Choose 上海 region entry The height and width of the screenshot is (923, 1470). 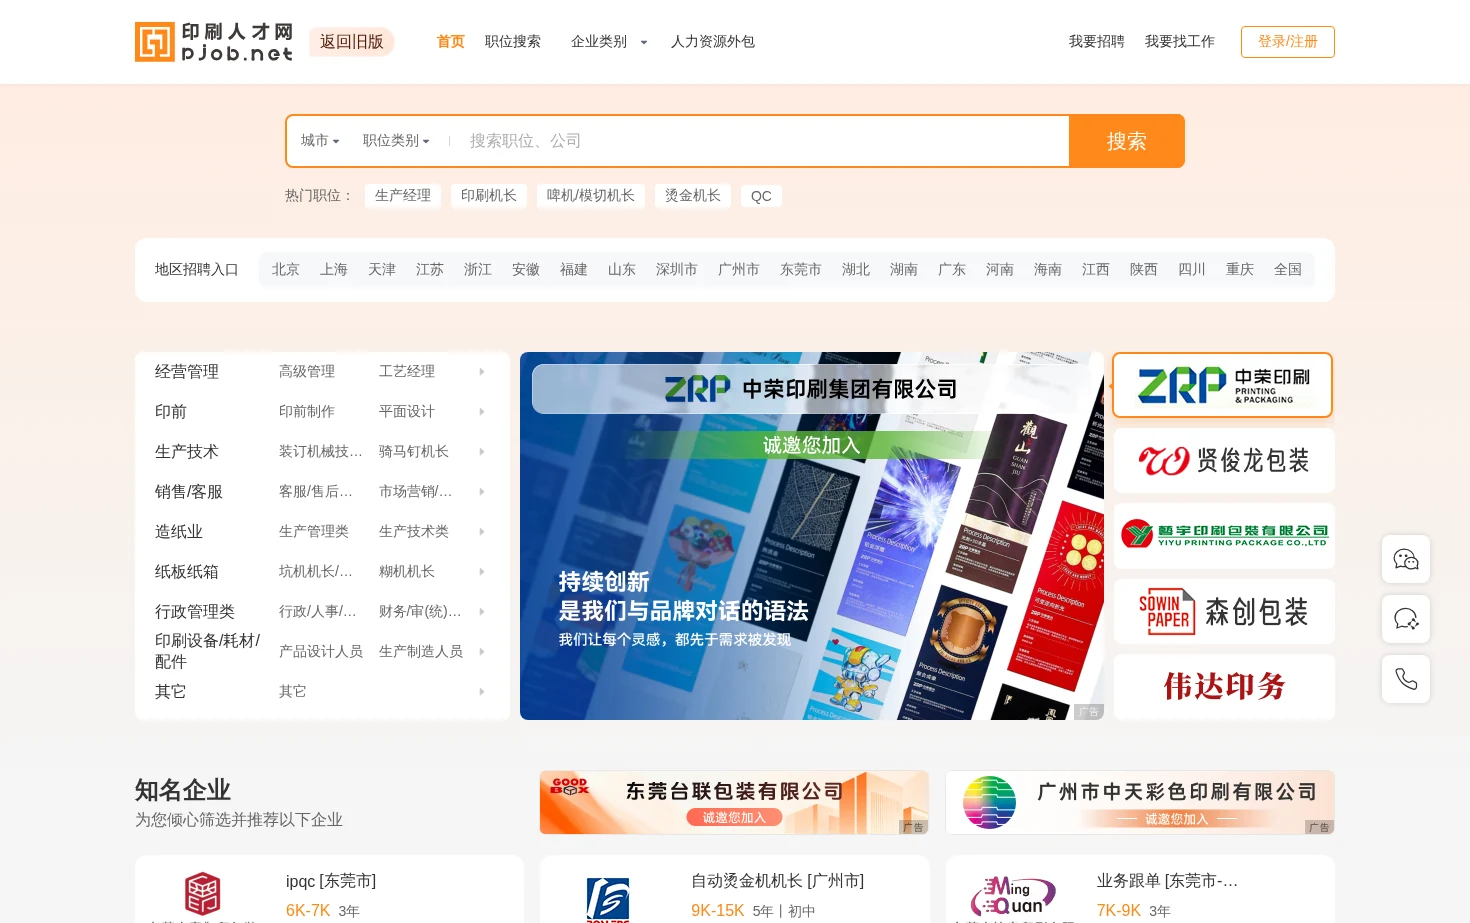point(334,270)
